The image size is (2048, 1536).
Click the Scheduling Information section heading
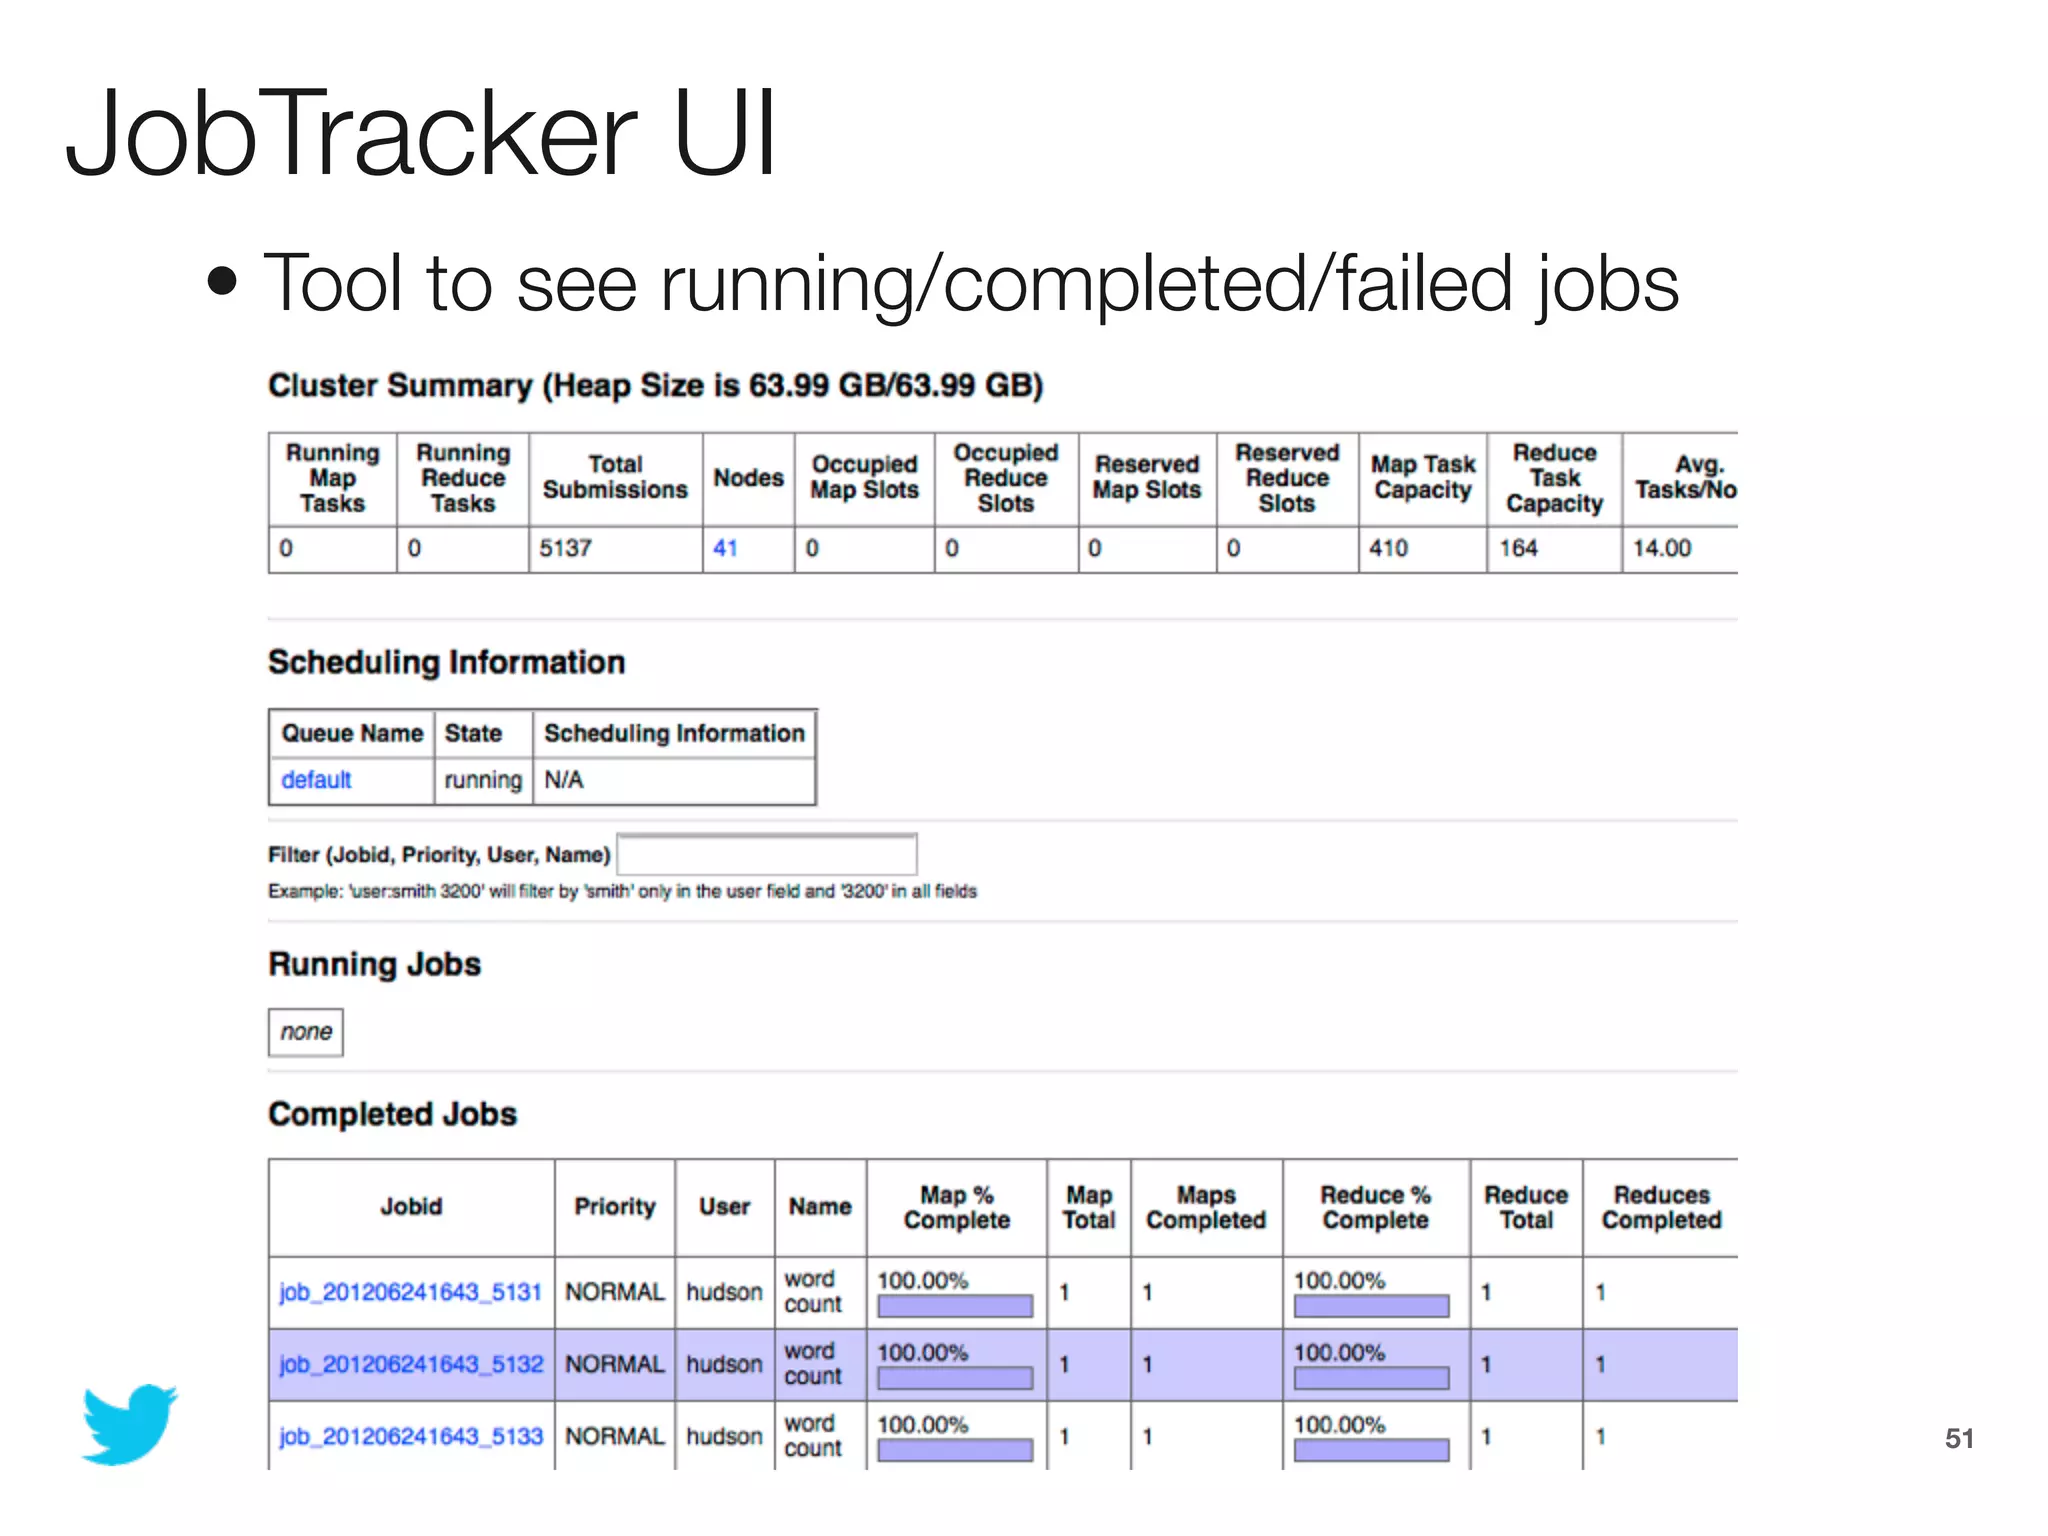pos(446,662)
